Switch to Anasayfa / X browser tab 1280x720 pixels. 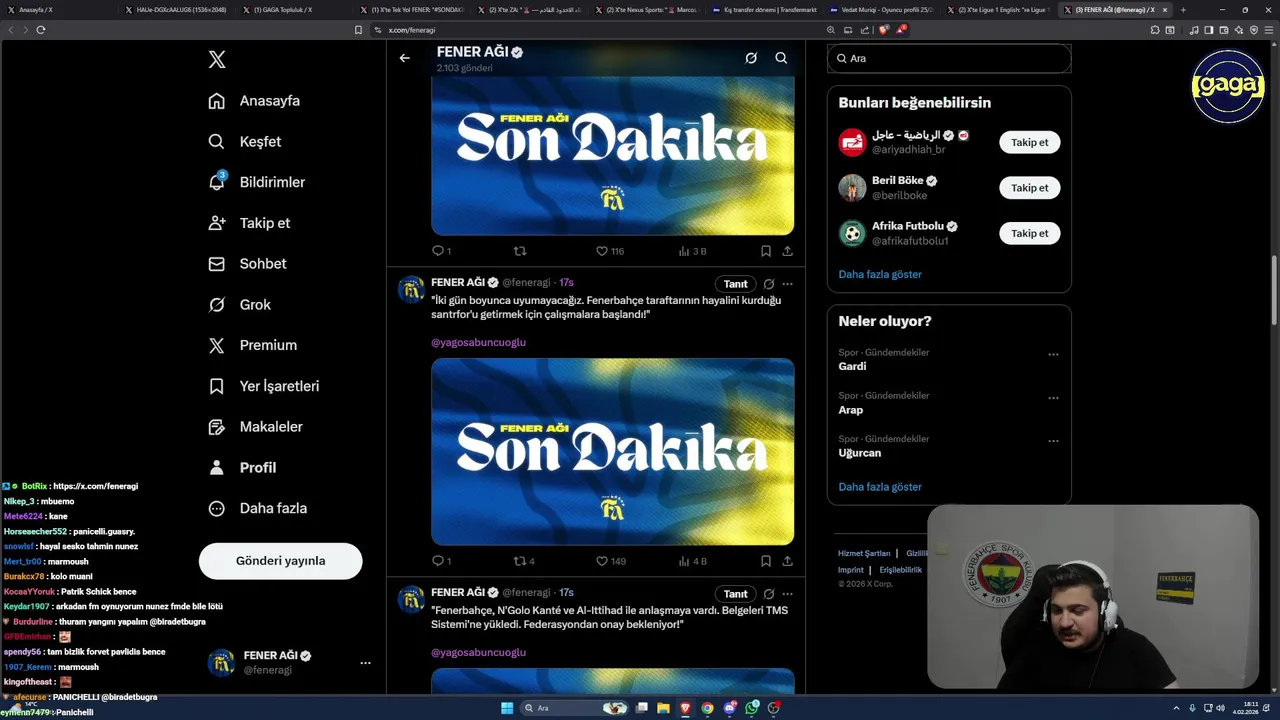point(60,10)
